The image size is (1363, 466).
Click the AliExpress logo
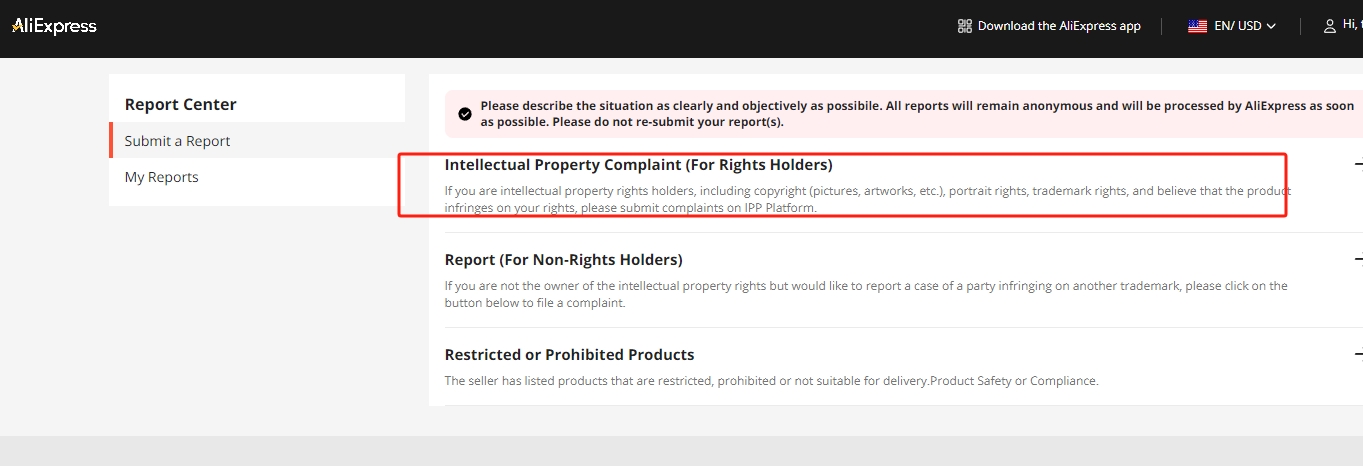[x=54, y=26]
